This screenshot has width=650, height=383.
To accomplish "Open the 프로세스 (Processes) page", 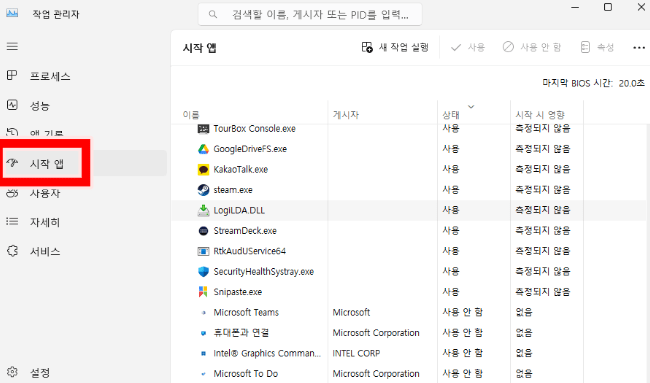I will click(x=50, y=76).
